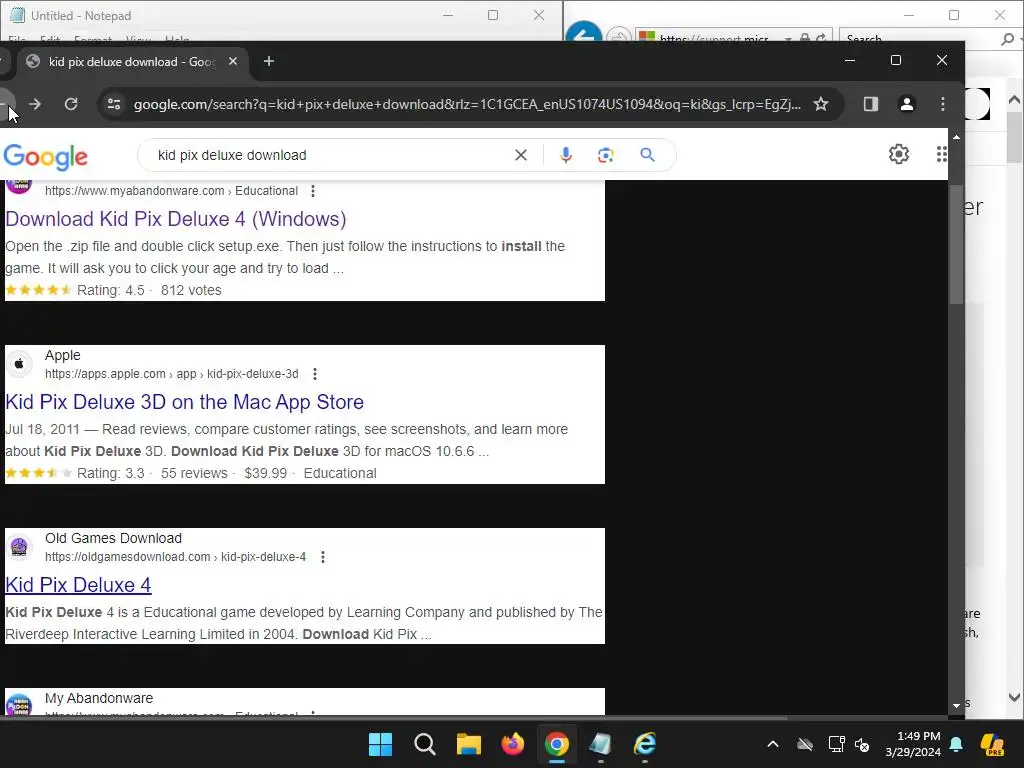Click the Chrome taskbar icon
This screenshot has width=1024, height=768.
pos(556,744)
